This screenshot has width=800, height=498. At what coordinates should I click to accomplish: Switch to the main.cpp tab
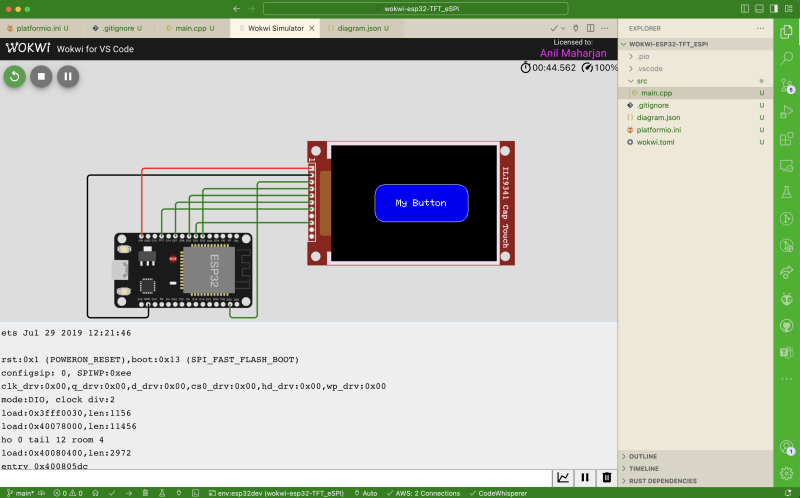click(190, 29)
